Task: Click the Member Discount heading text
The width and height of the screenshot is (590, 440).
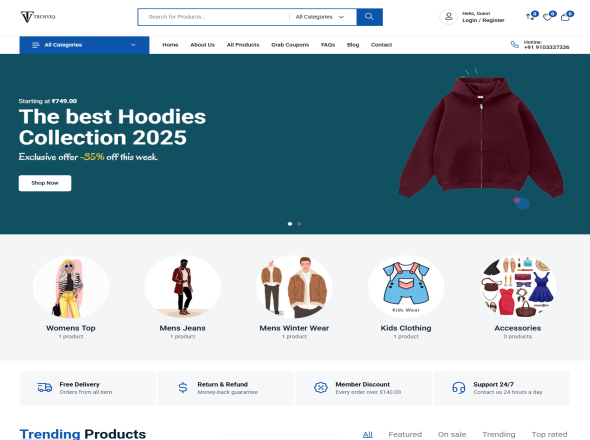Action: coord(363,384)
